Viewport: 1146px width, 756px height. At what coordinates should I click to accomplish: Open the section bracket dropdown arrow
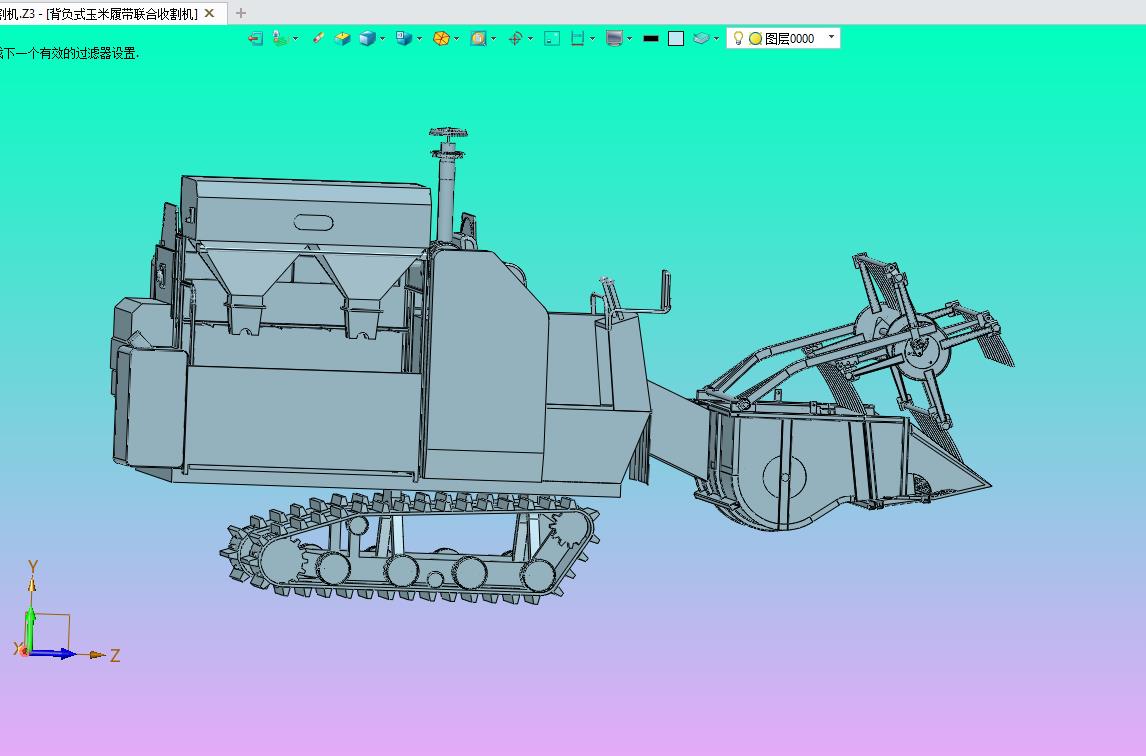tap(592, 38)
